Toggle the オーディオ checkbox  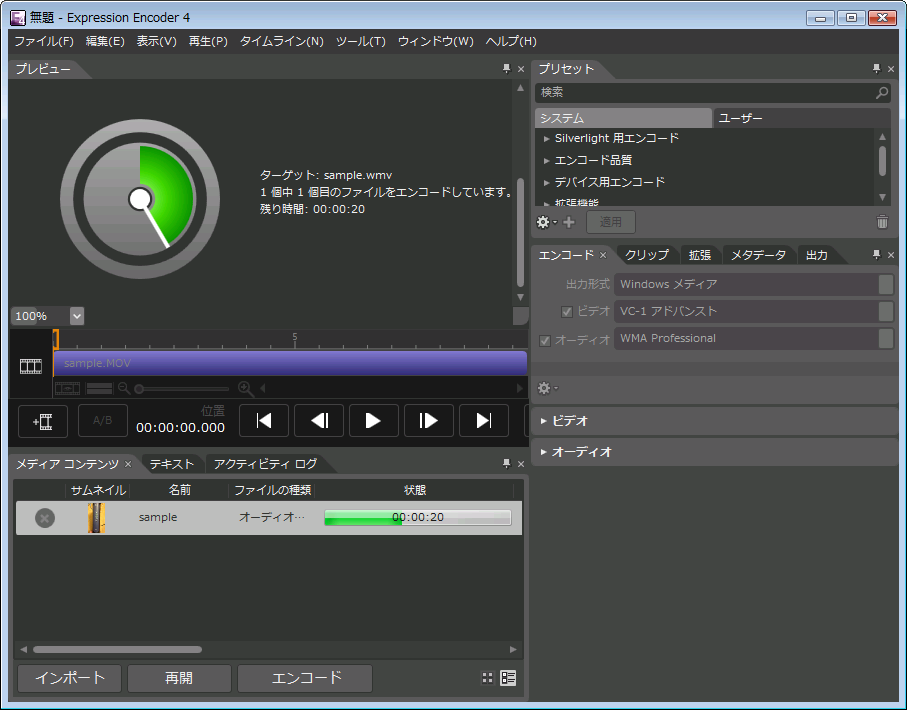coord(545,340)
